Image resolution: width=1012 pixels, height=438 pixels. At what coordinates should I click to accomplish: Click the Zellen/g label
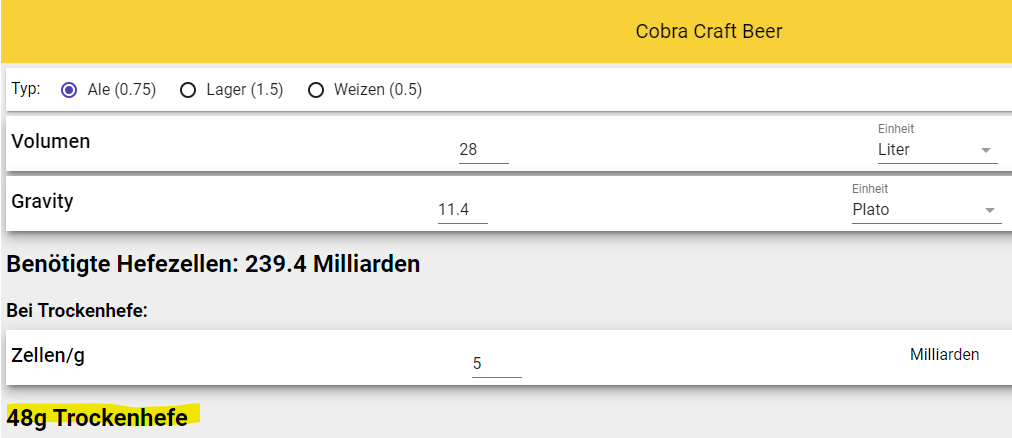tap(47, 354)
